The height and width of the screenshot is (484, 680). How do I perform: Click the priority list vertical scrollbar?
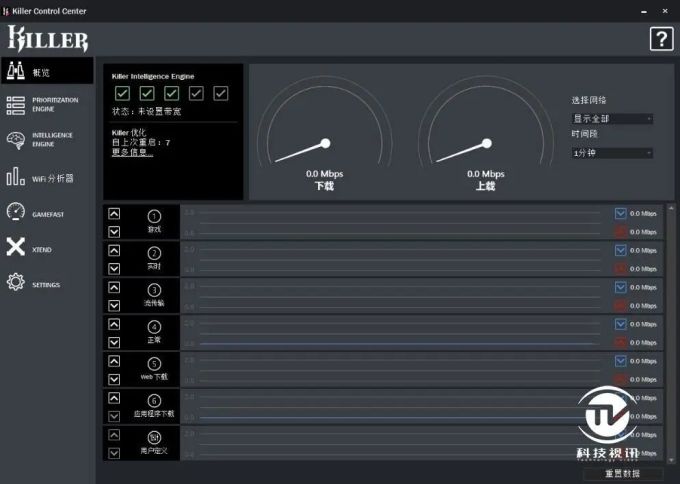(671, 334)
